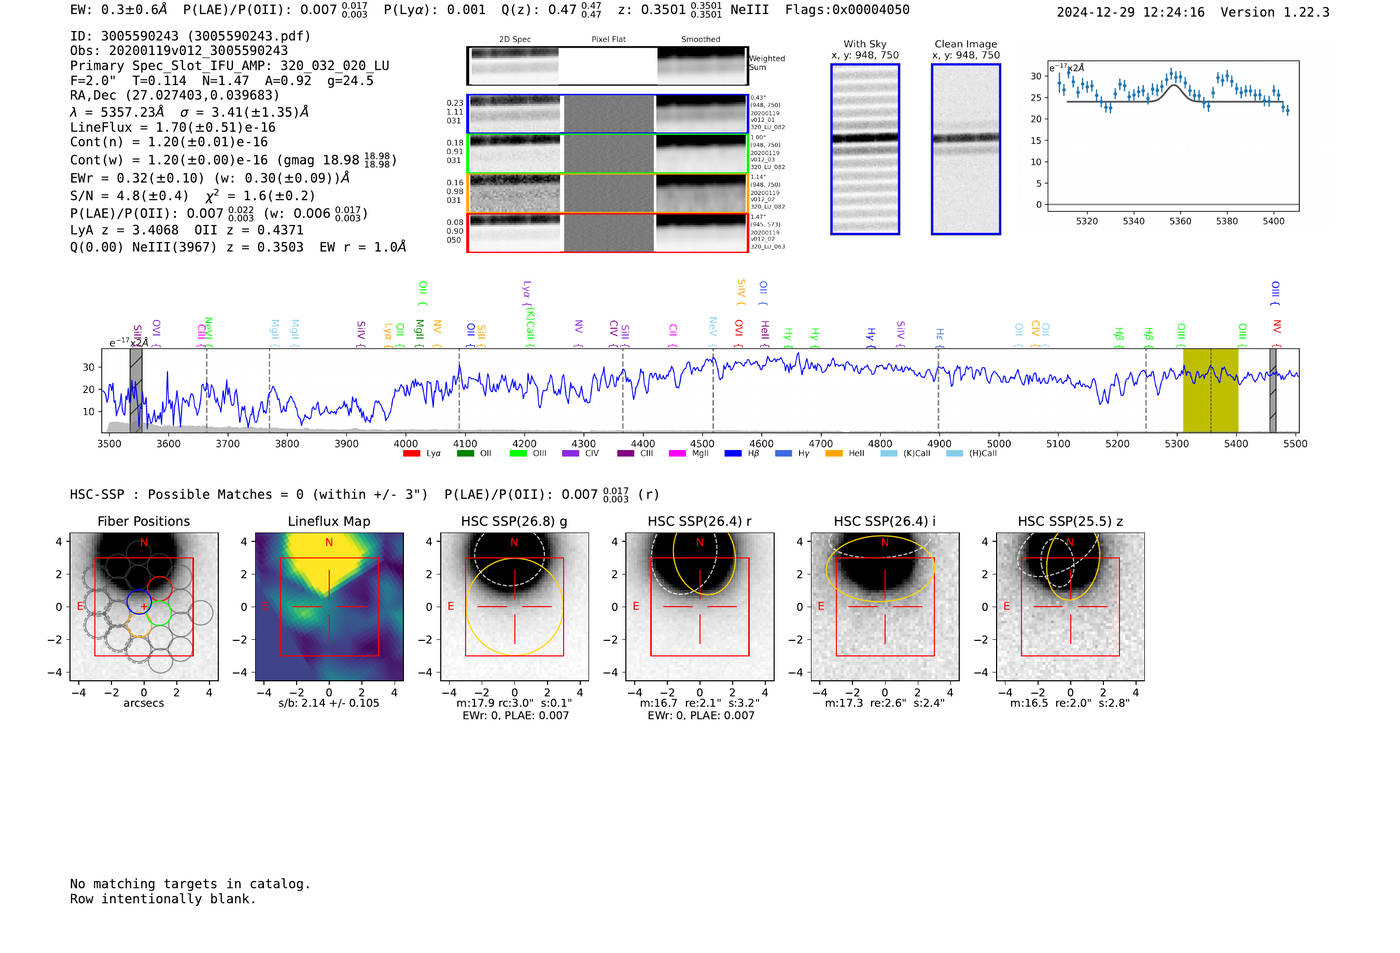The height and width of the screenshot is (953, 1400).
Task: Select the blue-bordered fiber spectrum row
Action: (608, 114)
